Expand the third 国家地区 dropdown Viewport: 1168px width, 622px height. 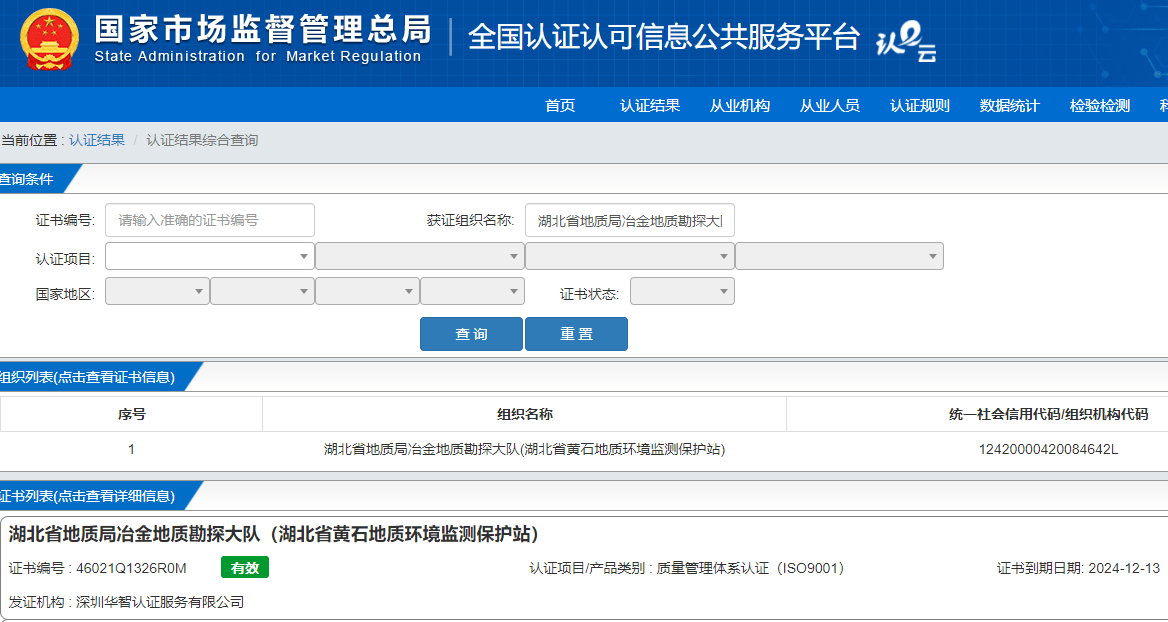(x=367, y=291)
